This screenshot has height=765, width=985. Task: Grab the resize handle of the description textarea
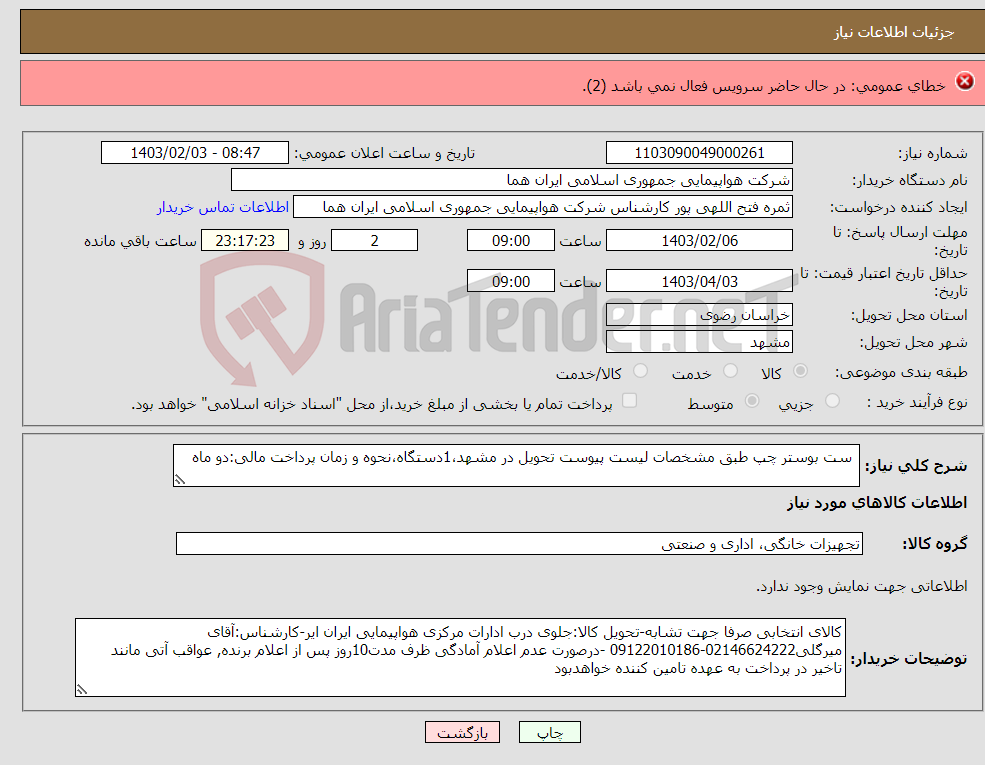pyautogui.click(x=180, y=480)
